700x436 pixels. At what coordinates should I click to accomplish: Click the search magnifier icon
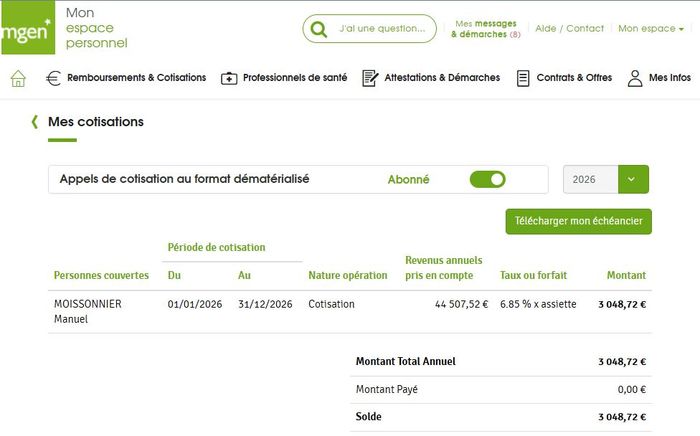click(x=319, y=29)
